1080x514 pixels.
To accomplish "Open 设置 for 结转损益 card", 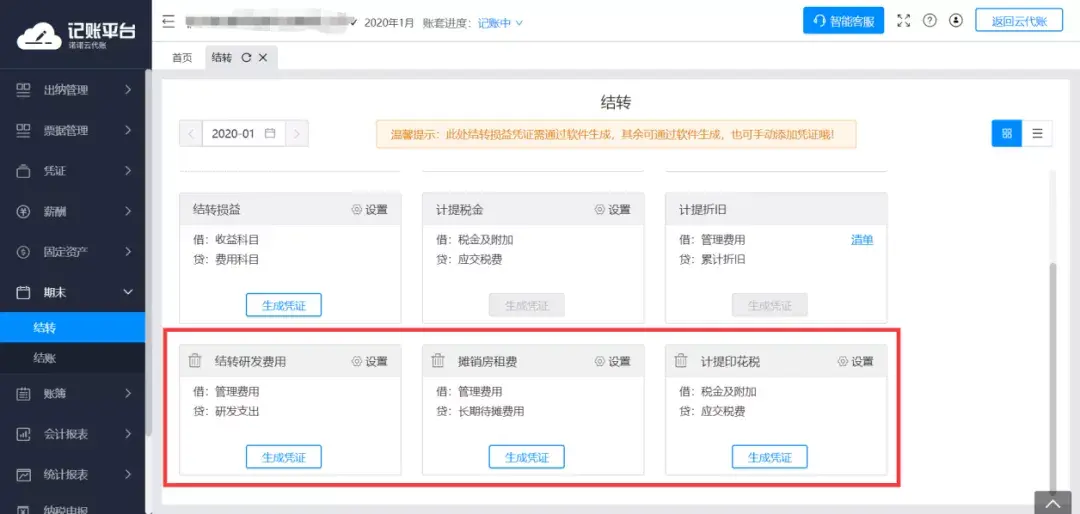I will (369, 210).
